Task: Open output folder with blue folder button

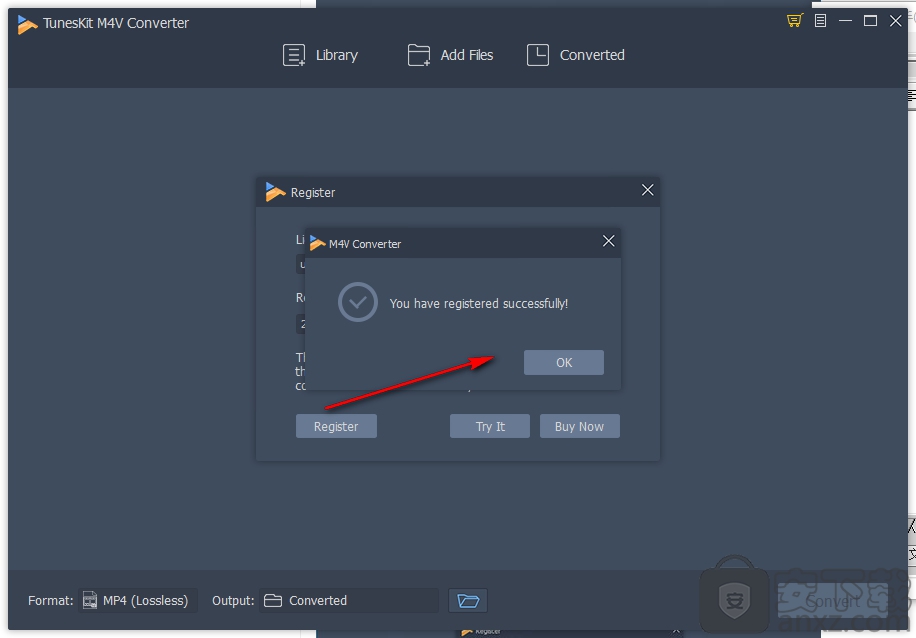Action: (468, 601)
